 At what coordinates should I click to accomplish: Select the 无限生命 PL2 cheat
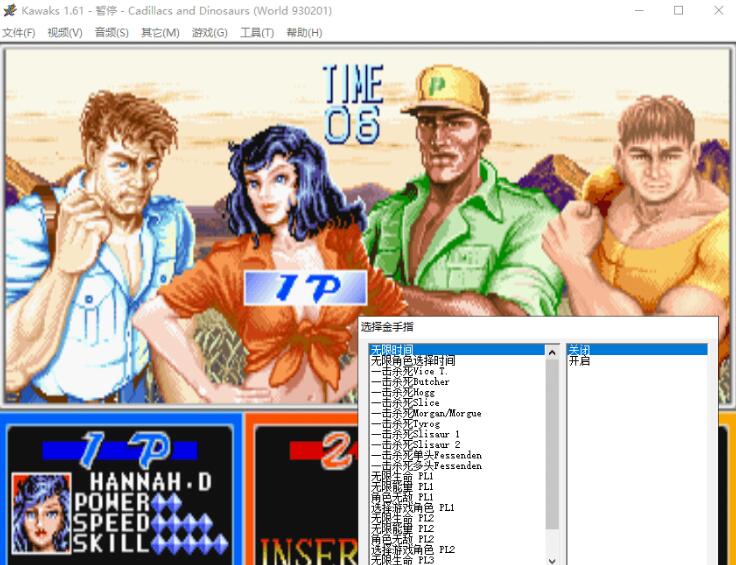457,518
